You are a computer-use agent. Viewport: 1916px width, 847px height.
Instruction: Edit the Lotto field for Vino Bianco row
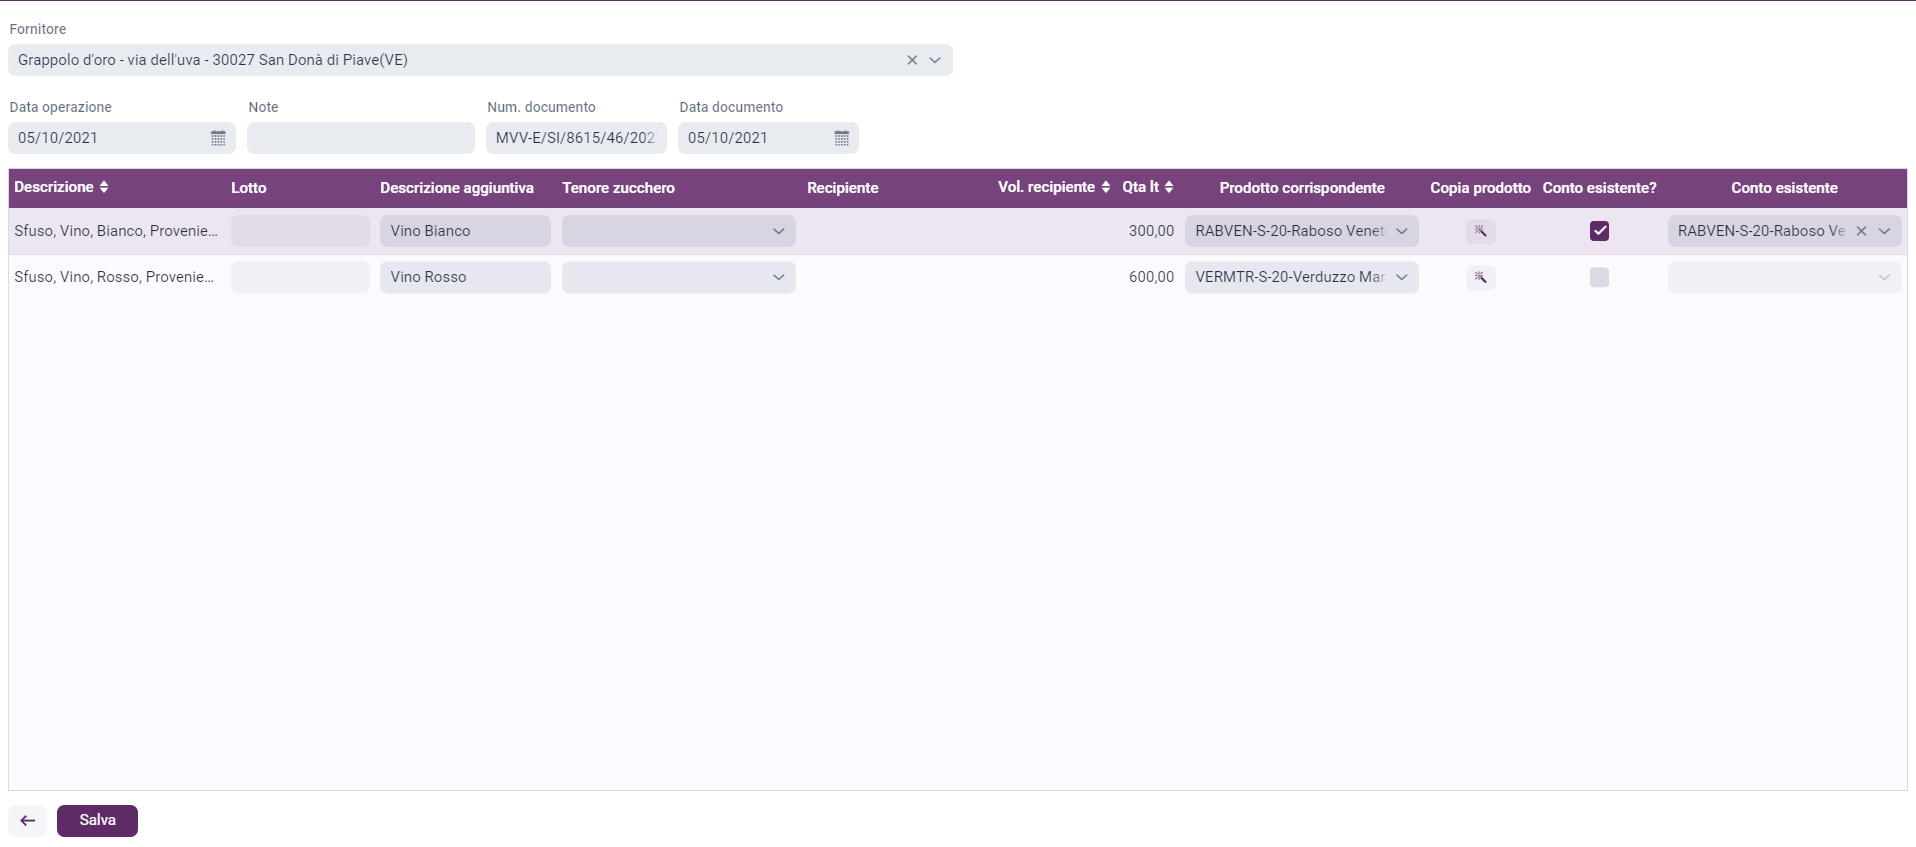(300, 231)
